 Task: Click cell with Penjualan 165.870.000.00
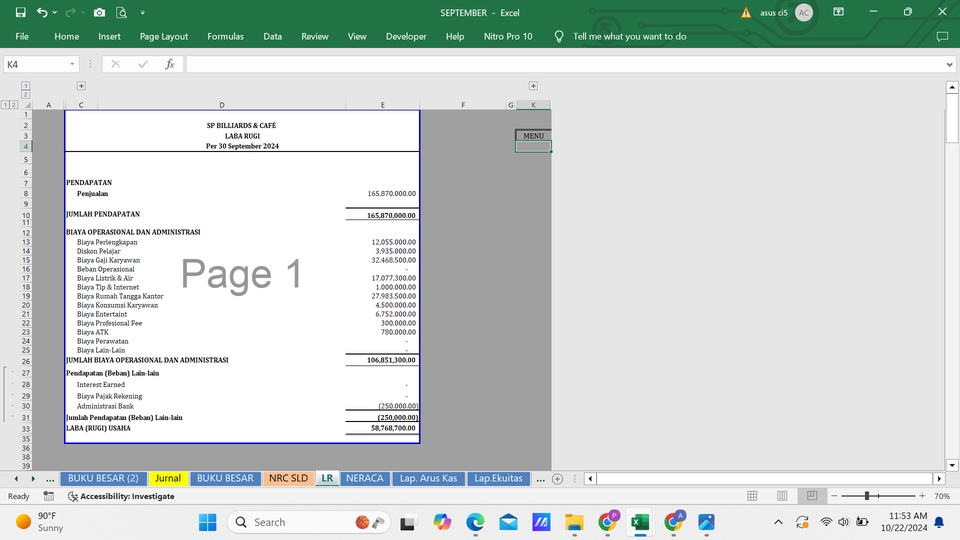(x=383, y=193)
